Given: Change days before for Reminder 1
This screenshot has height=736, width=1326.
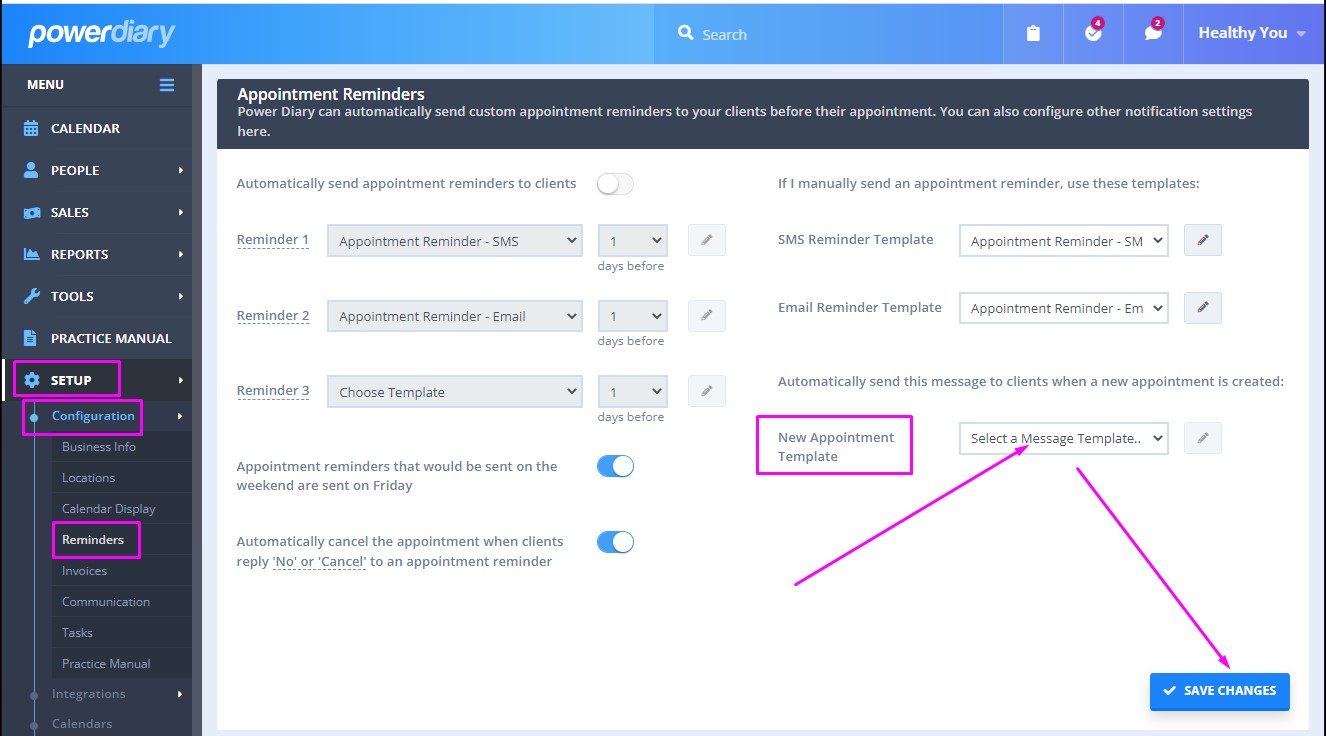Looking at the screenshot, I should tap(632, 239).
